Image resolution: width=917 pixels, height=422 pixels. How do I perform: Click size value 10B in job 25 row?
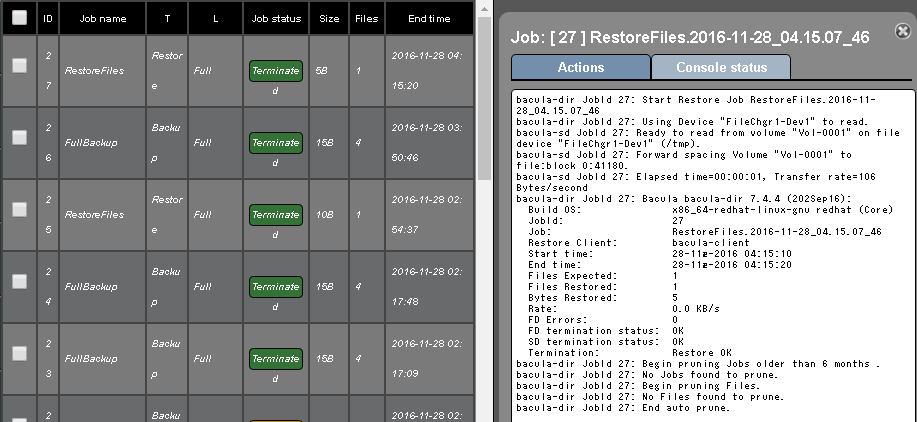point(324,215)
